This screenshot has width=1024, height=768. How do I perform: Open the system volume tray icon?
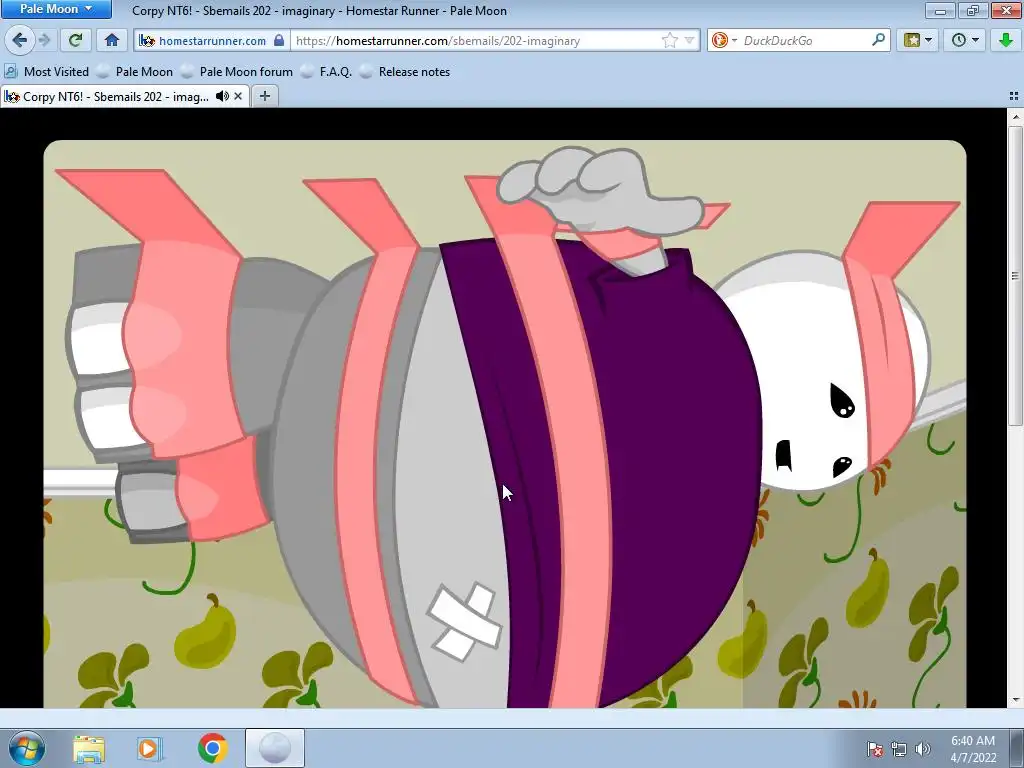click(x=922, y=748)
